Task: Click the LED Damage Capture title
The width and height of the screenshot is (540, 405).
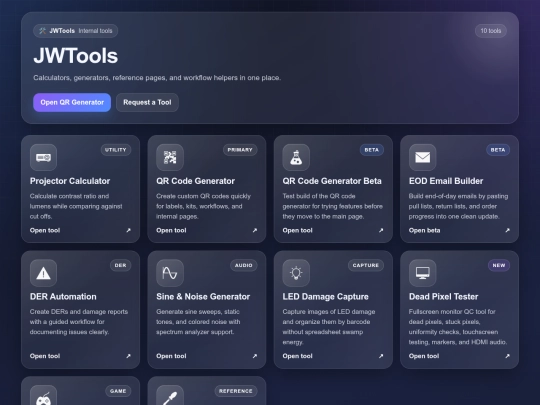Action: pyautogui.click(x=325, y=297)
